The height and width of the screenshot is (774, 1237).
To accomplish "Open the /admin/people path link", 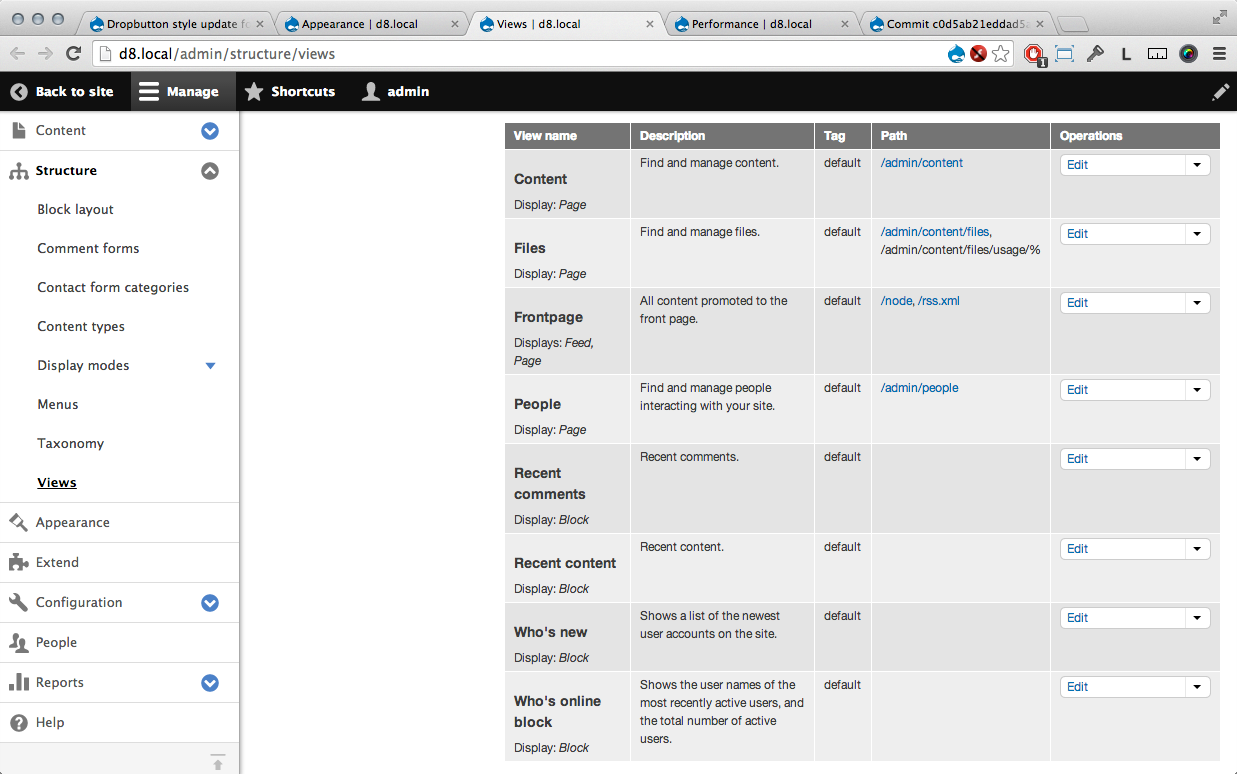I will tap(920, 388).
